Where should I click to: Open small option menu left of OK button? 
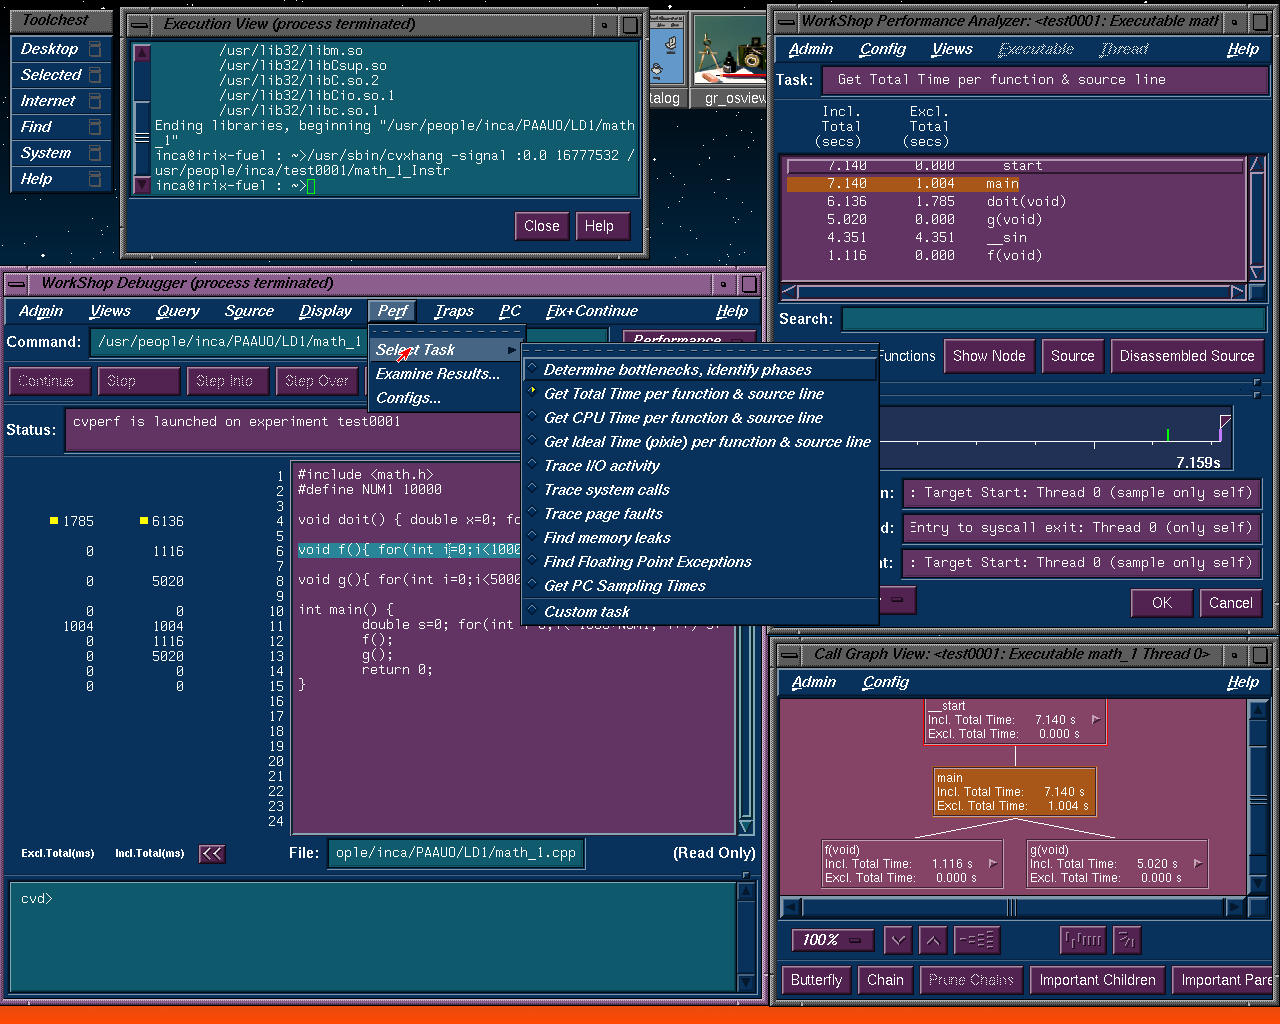[x=896, y=601]
